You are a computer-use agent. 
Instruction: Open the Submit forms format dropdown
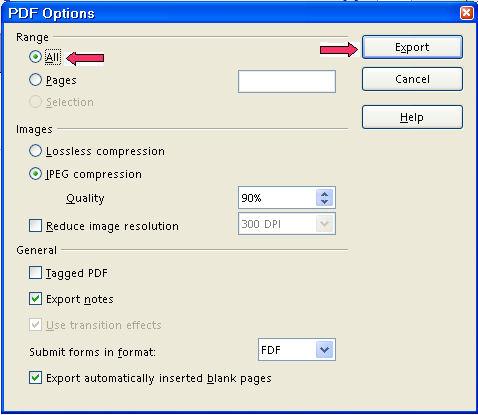[x=324, y=350]
